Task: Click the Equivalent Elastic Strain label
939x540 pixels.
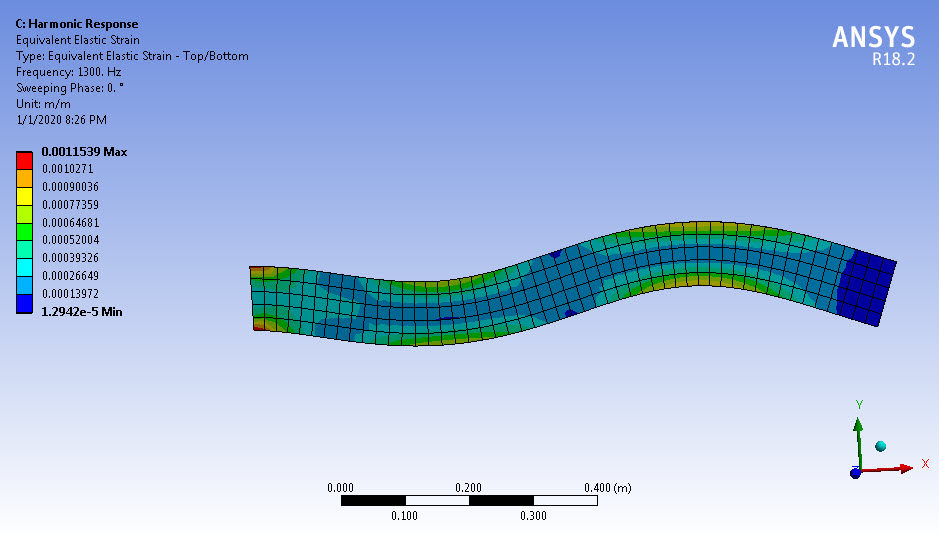Action: tap(78, 40)
